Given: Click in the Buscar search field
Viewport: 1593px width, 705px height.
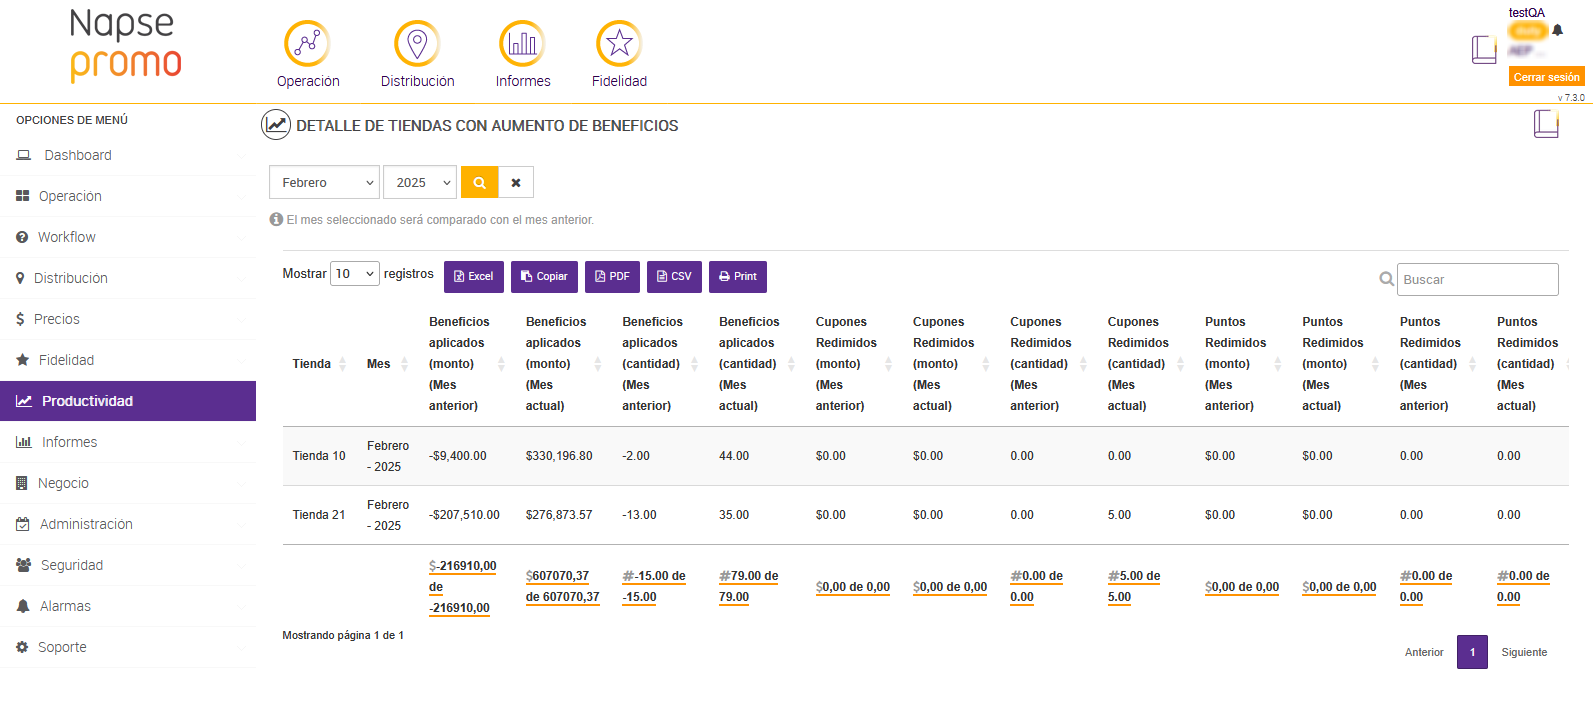Looking at the screenshot, I should [x=1477, y=280].
